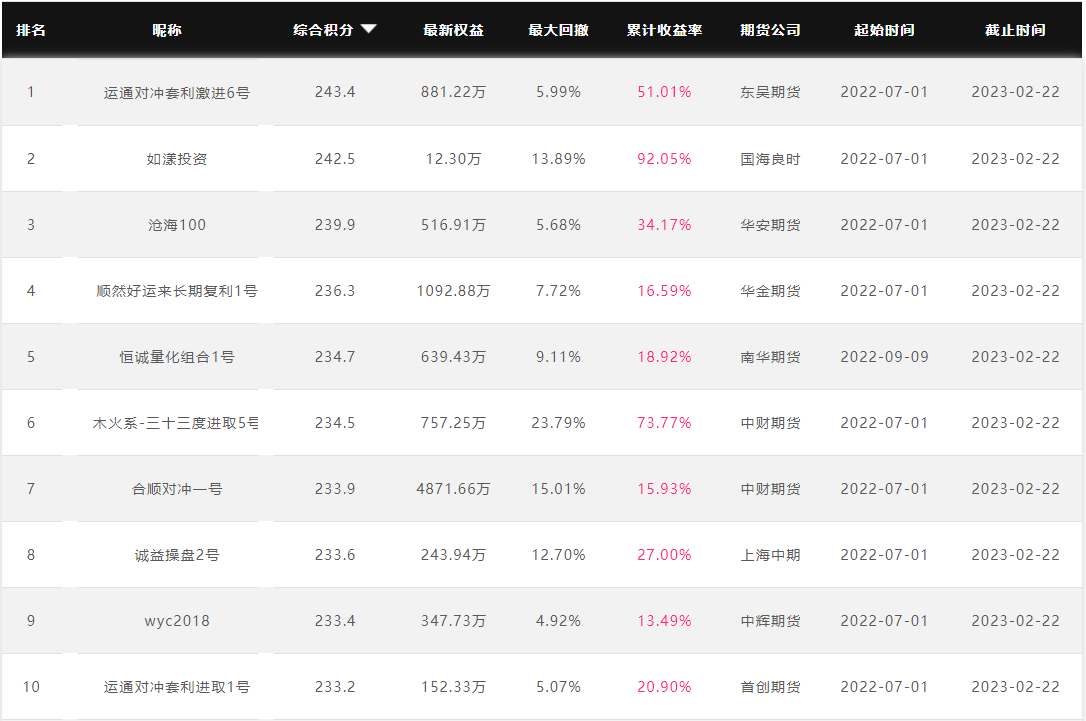Select futures company 华金期货
Viewport: 1086px width, 721px height.
(770, 291)
